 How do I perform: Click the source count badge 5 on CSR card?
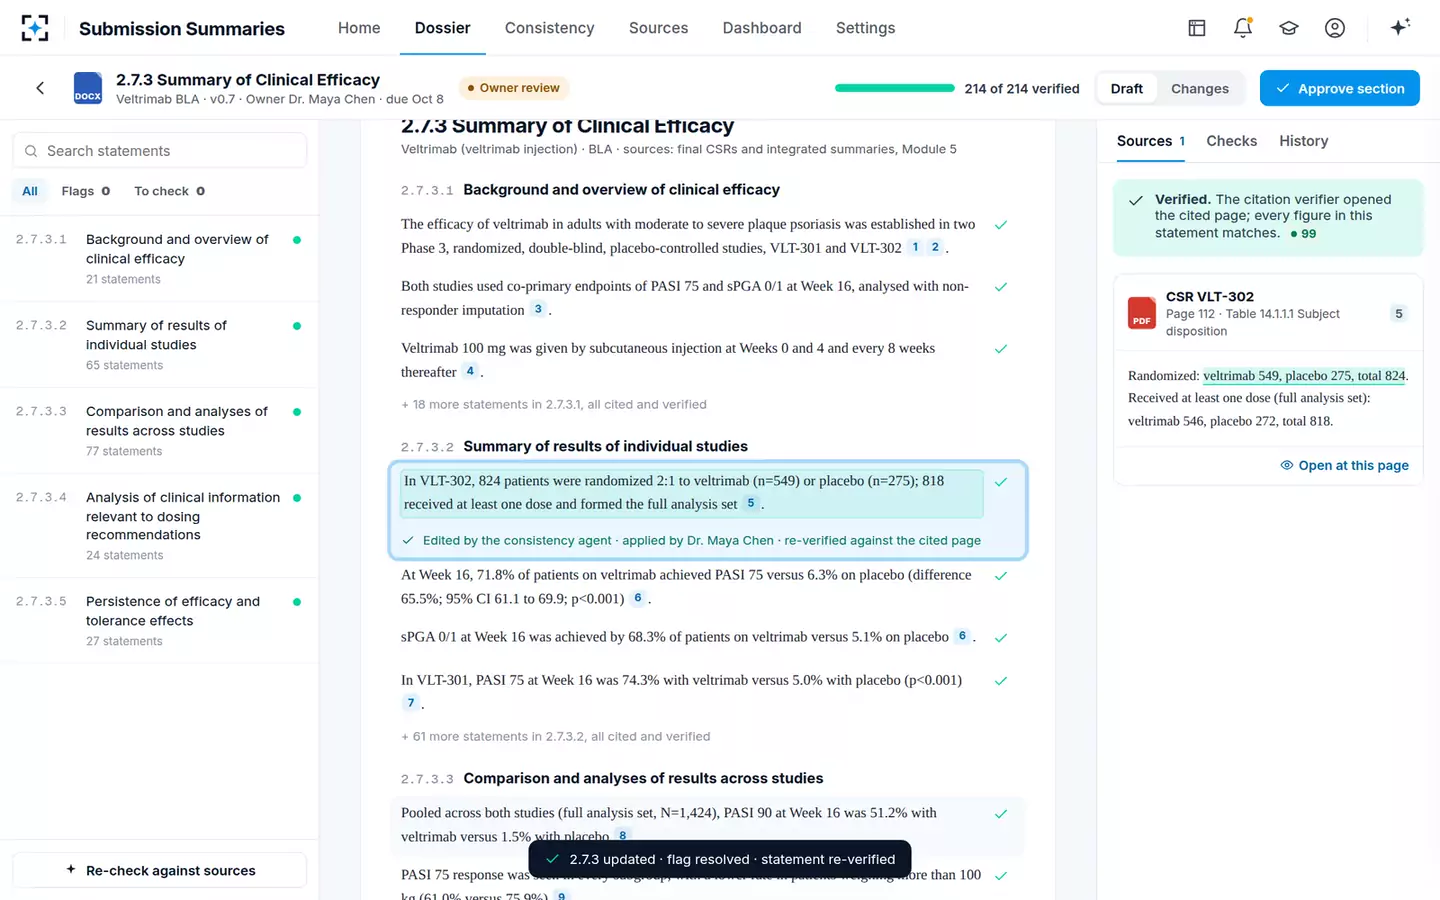(x=1399, y=314)
